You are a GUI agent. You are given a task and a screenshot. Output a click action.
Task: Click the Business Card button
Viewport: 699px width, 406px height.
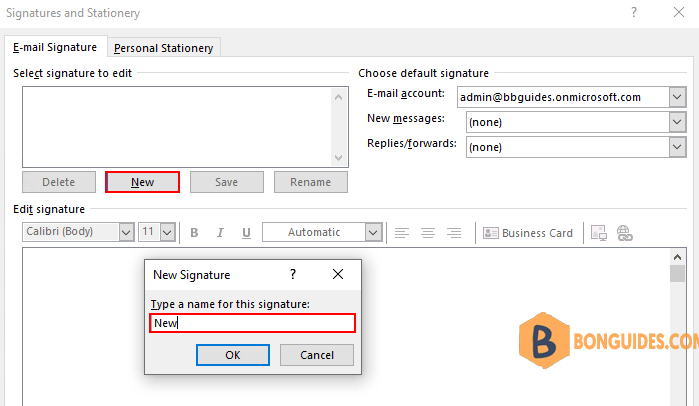pos(528,233)
